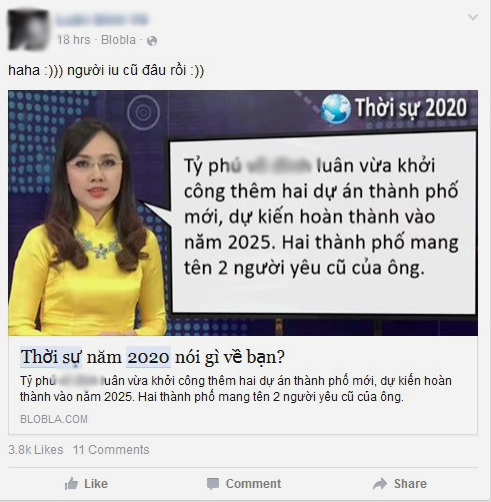The image size is (491, 502).
Task: Open the blurred poster name link
Action: 102,20
